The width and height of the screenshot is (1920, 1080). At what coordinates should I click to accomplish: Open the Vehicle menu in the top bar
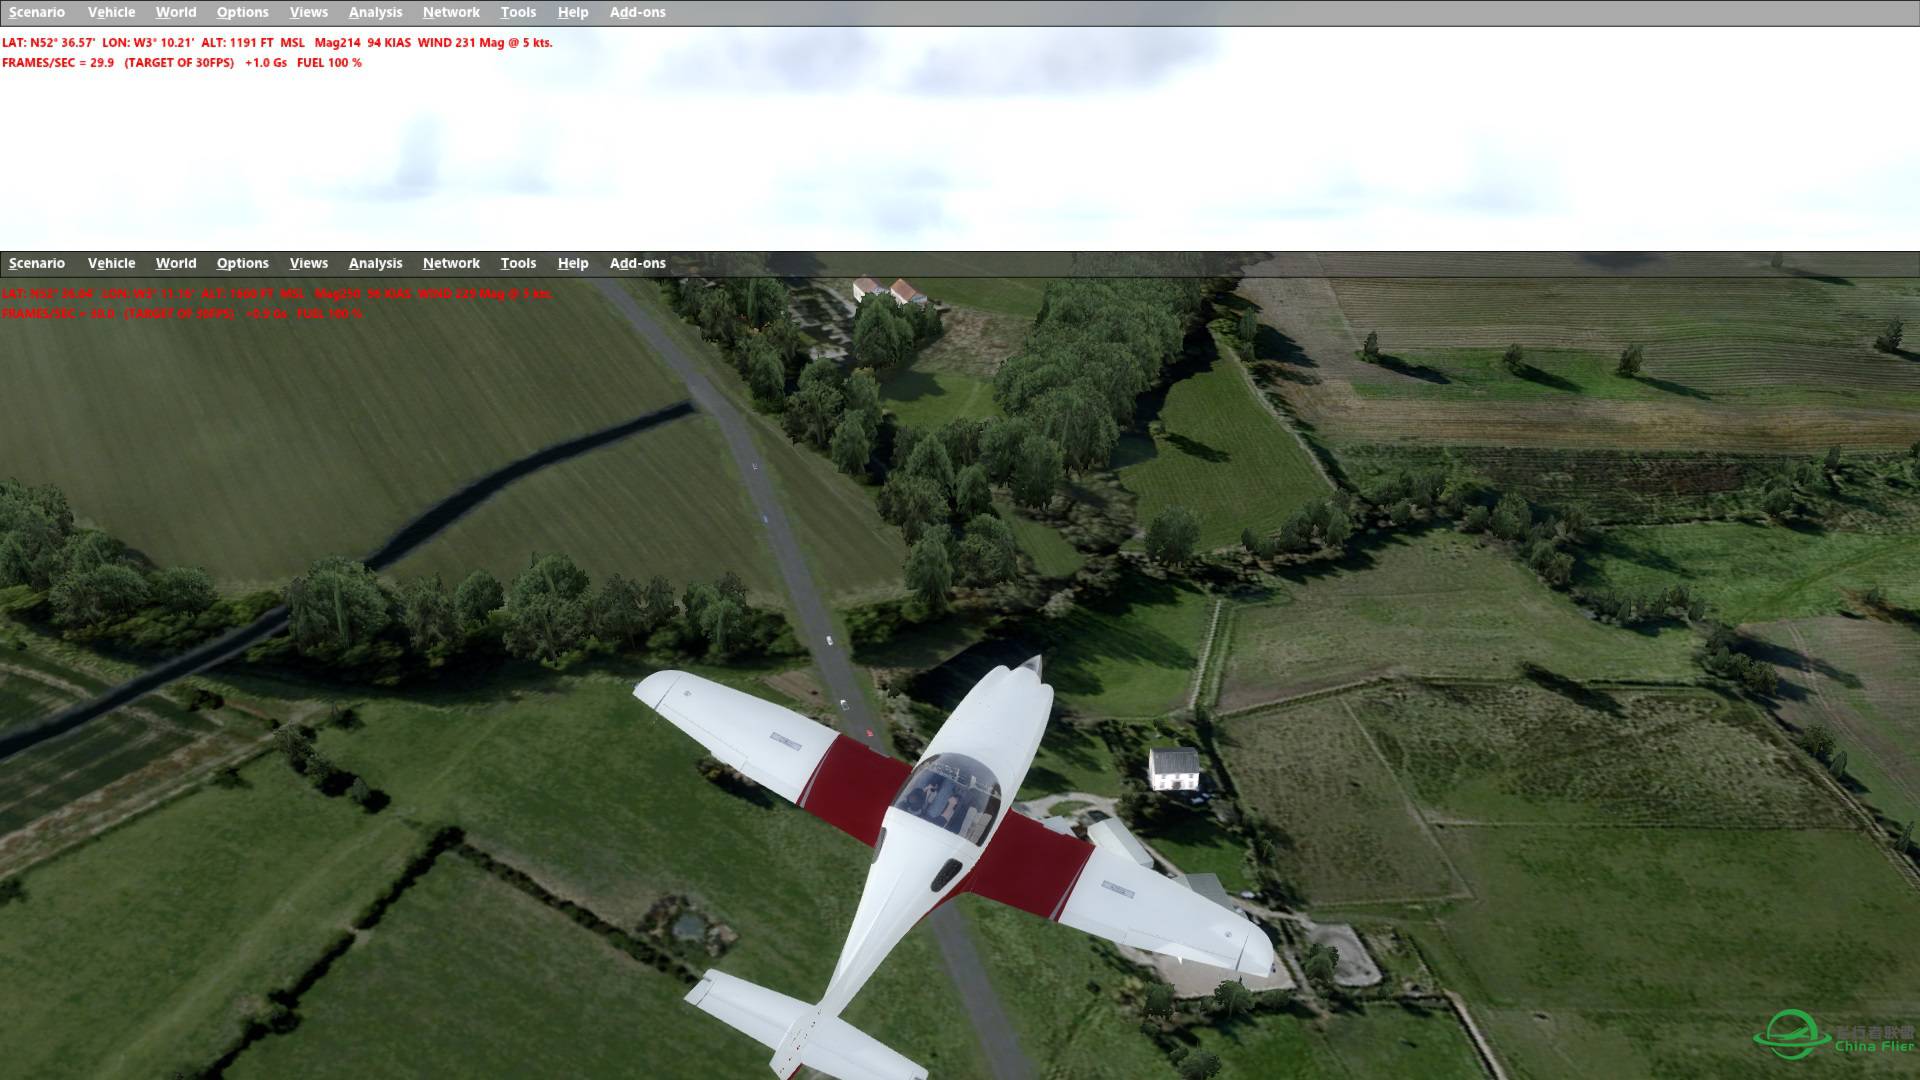click(111, 12)
